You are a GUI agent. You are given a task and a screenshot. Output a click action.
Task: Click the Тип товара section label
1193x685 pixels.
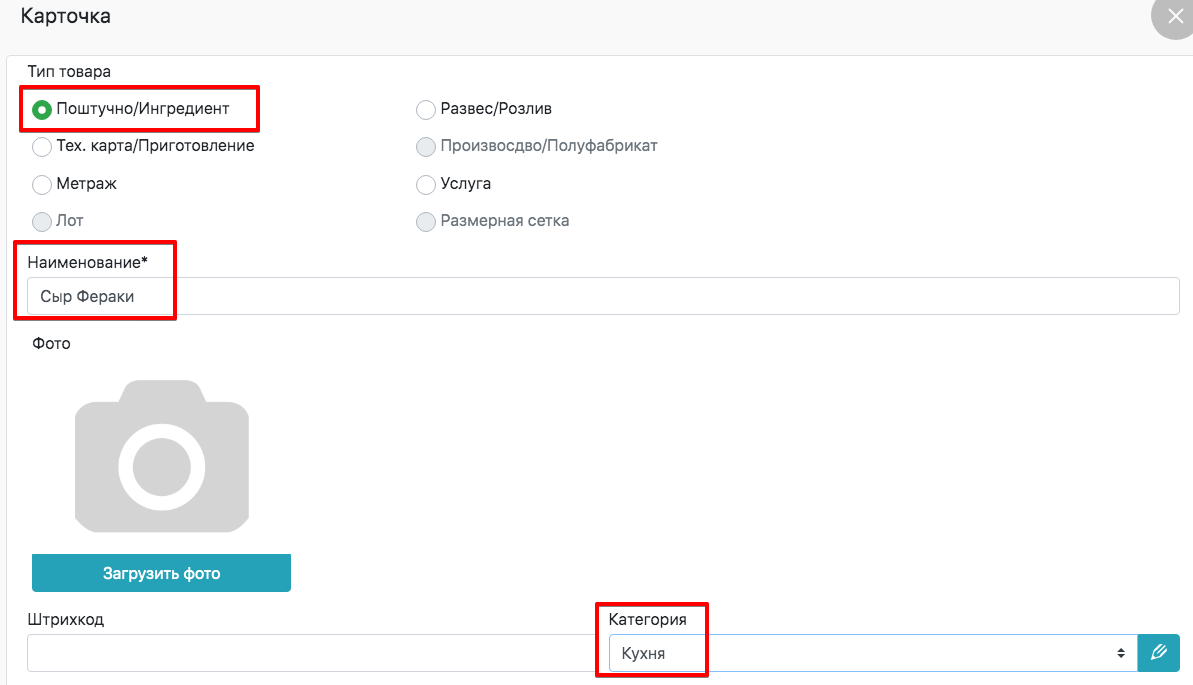click(69, 71)
